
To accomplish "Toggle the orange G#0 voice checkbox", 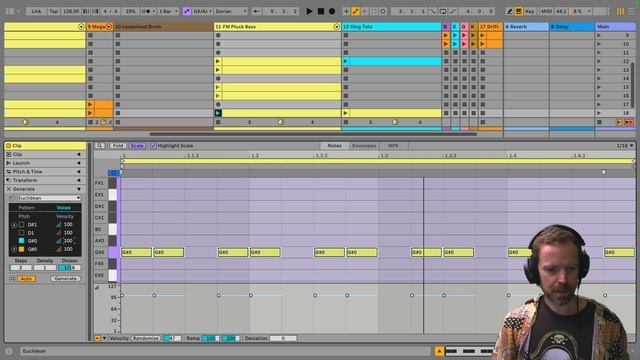I will point(21,249).
